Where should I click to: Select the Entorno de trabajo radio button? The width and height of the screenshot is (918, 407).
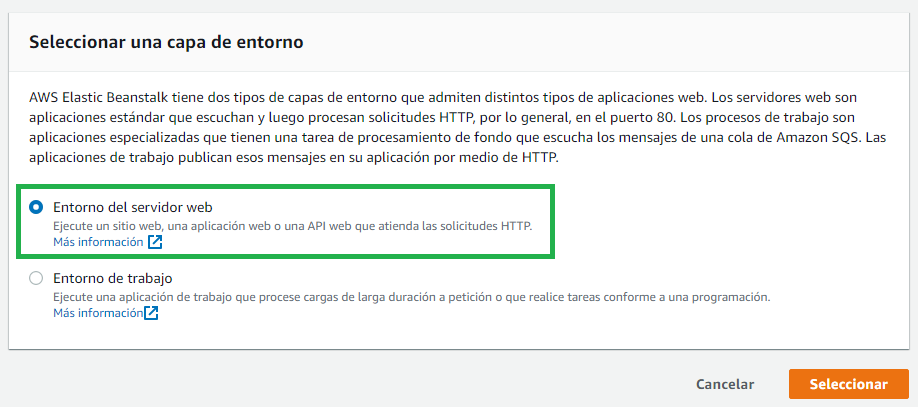(36, 278)
